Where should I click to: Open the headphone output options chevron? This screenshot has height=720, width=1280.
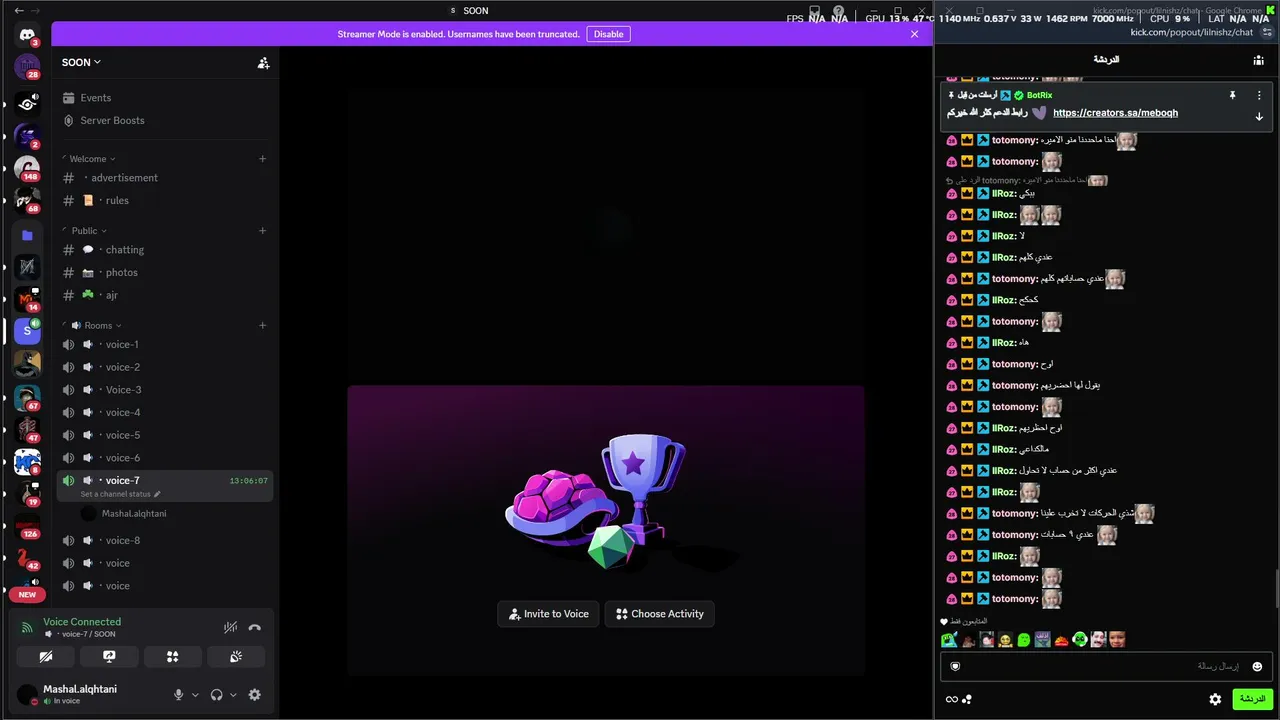pos(233,695)
